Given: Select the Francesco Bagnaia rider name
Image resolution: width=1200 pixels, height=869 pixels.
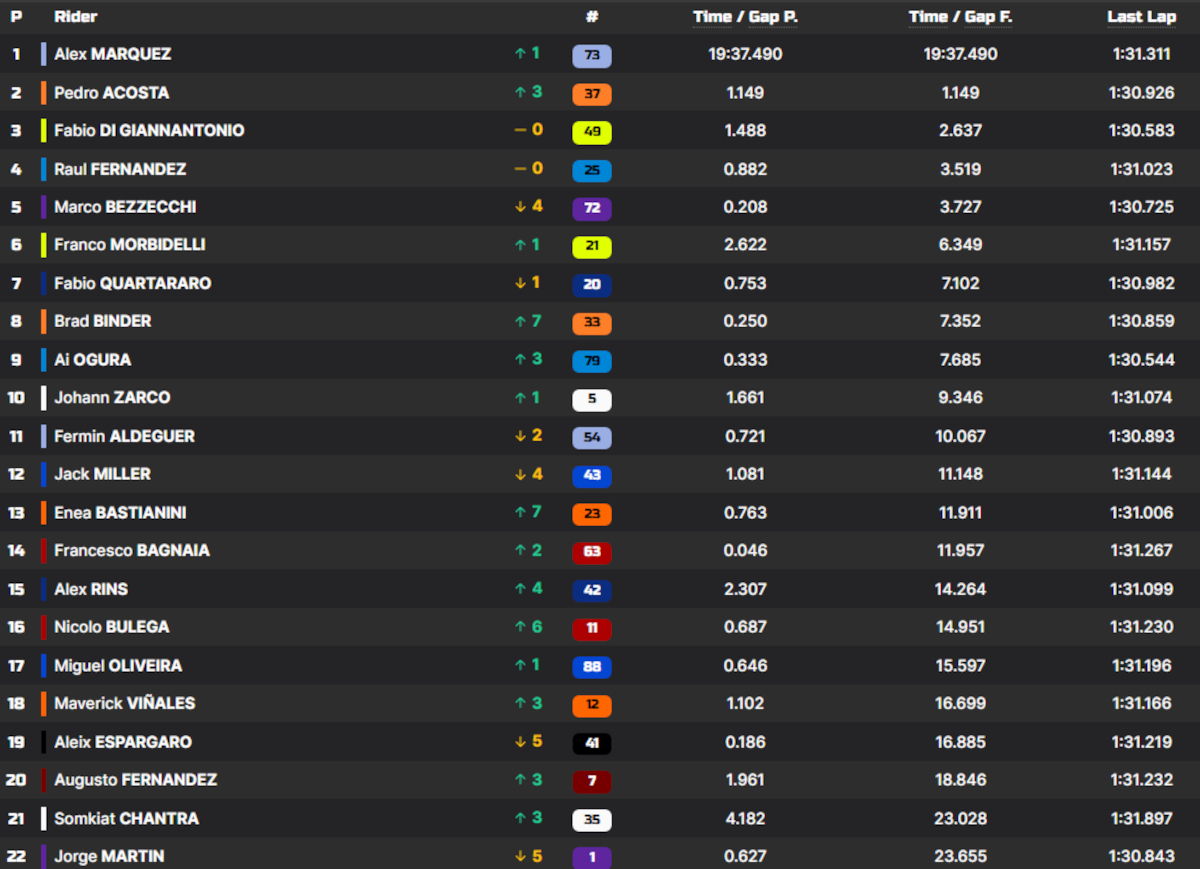Looking at the screenshot, I should (132, 550).
